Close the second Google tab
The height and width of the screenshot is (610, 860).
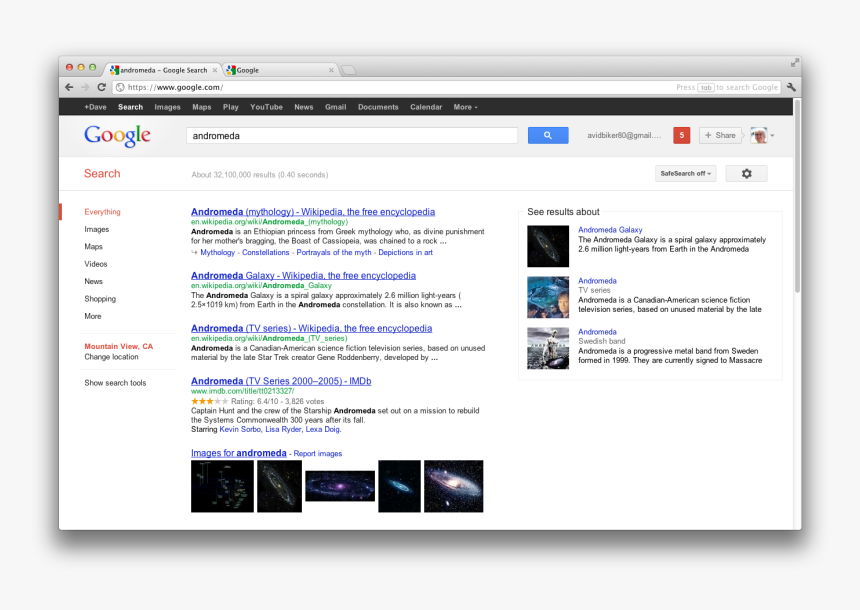point(331,70)
